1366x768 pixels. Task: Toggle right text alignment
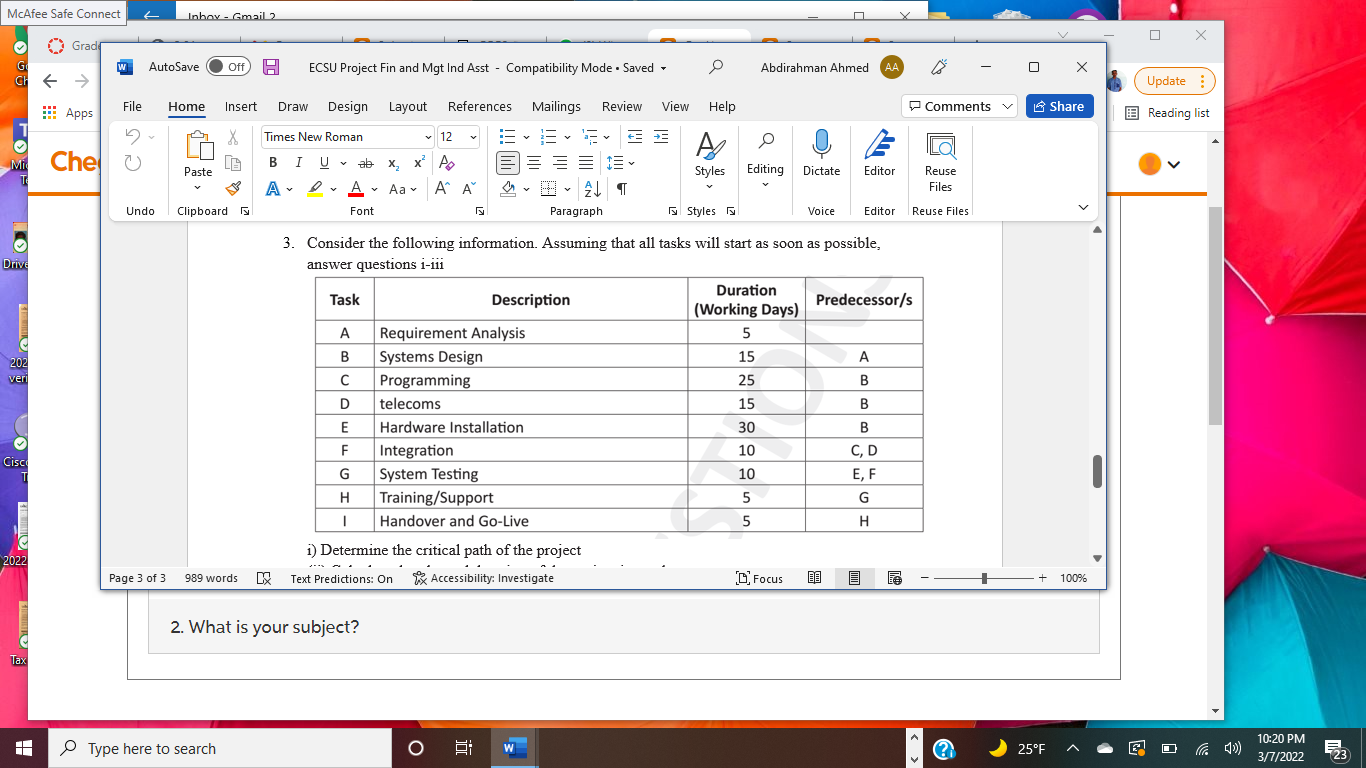(x=560, y=163)
